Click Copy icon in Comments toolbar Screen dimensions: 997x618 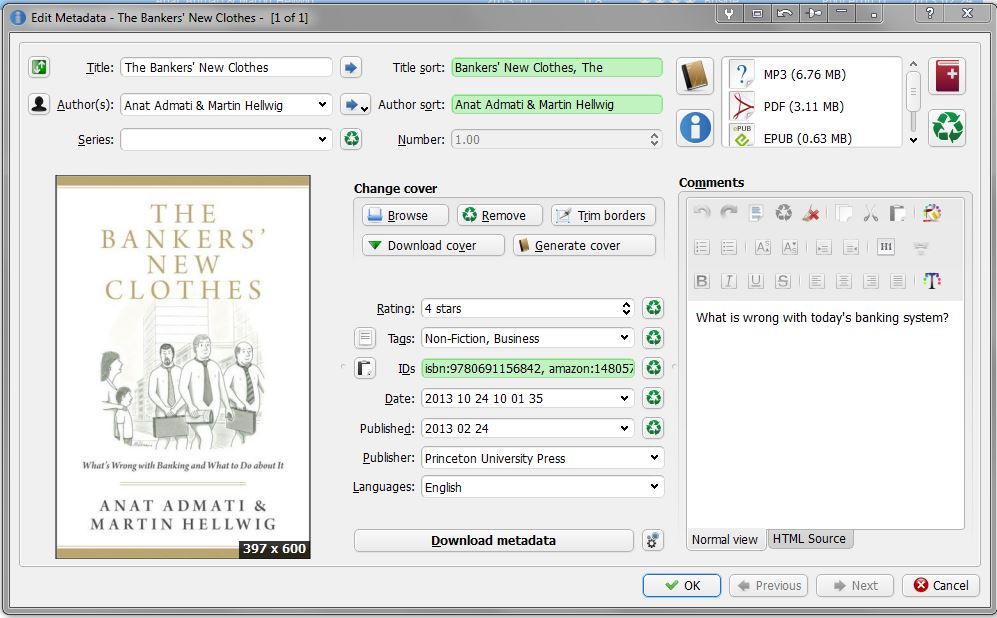[x=844, y=213]
